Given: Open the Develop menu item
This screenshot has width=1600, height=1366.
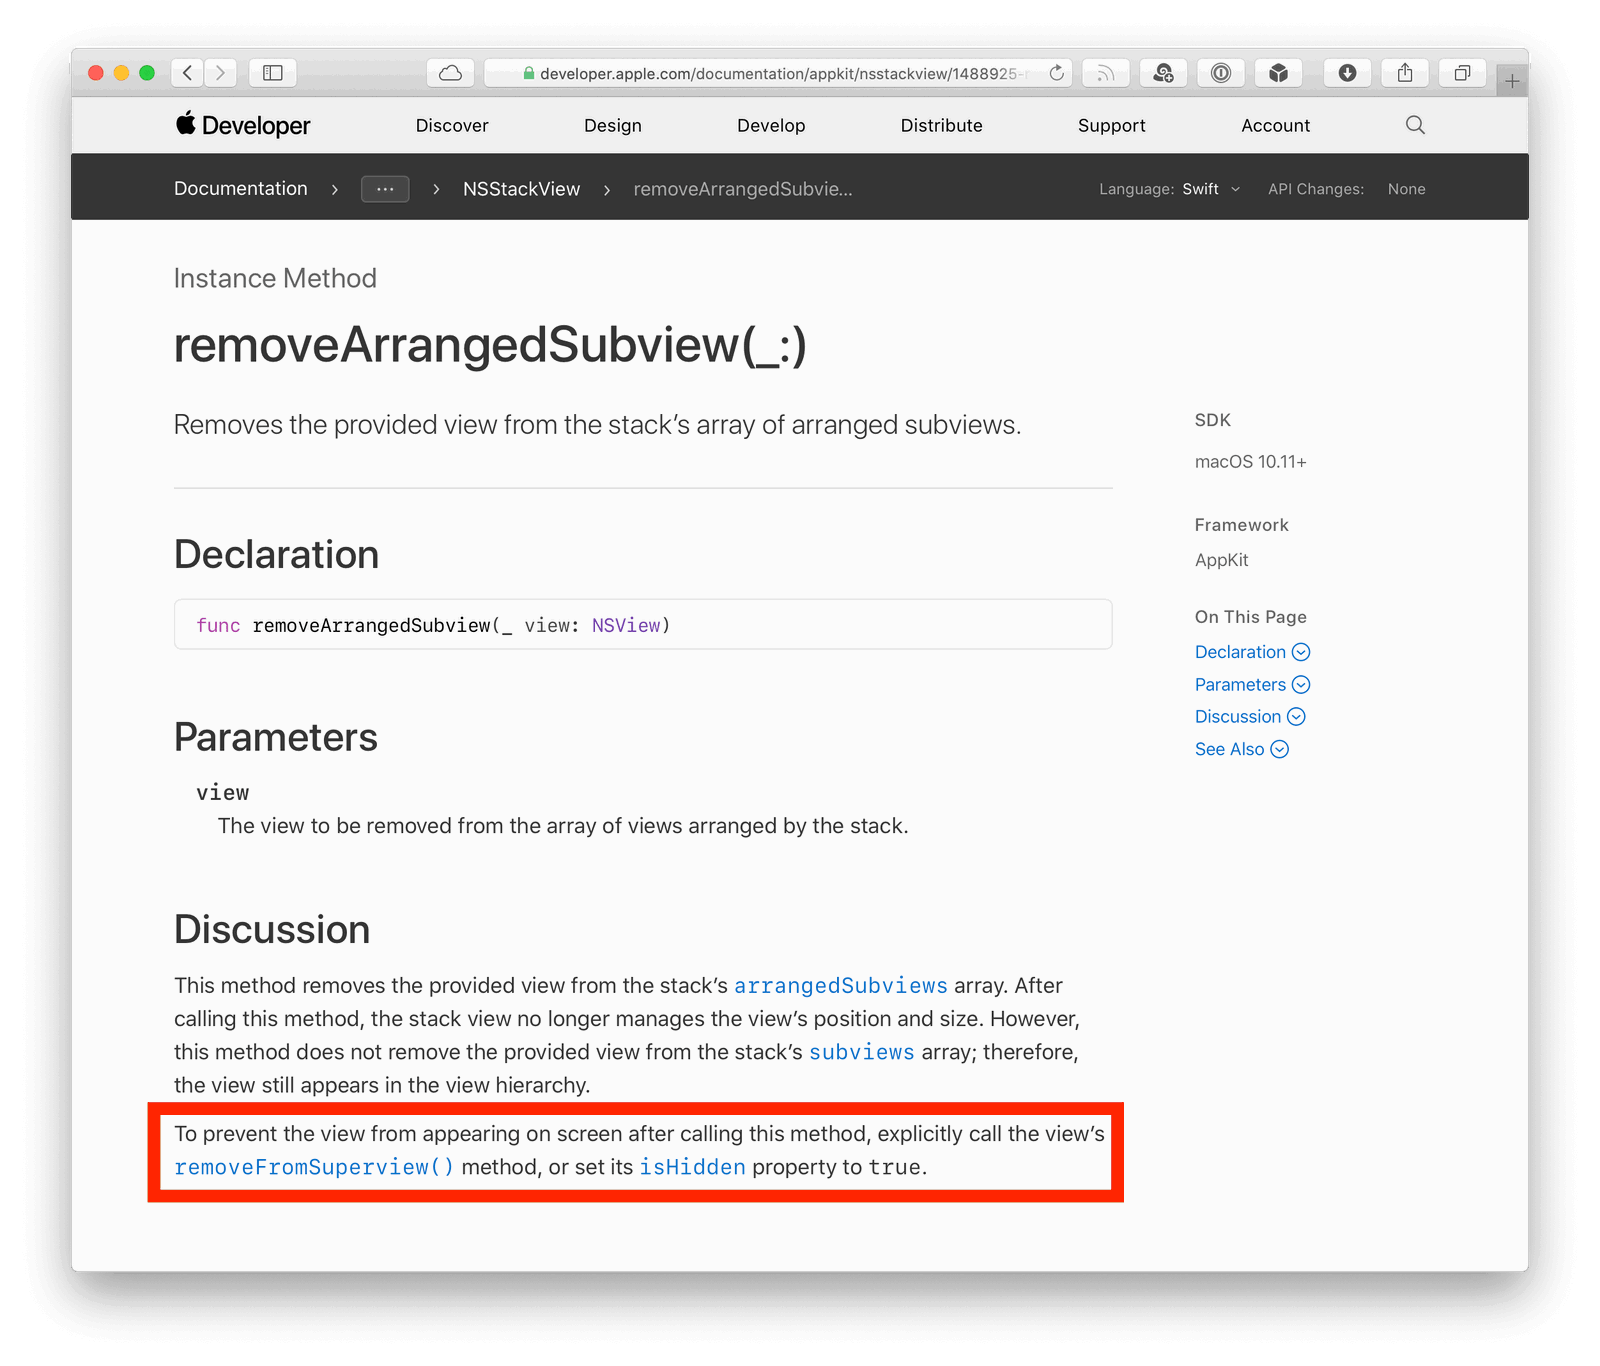Looking at the screenshot, I should [x=771, y=126].
